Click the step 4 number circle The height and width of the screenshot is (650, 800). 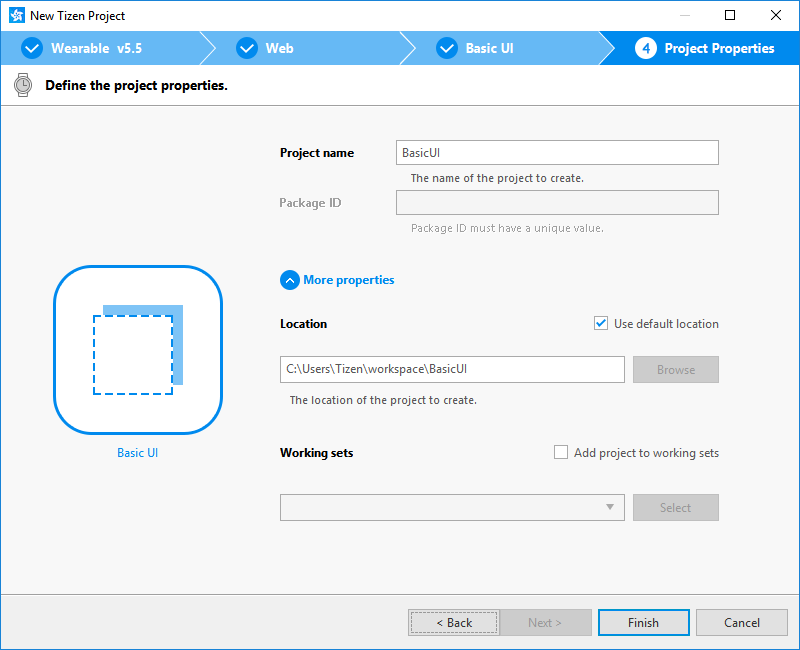click(x=646, y=48)
